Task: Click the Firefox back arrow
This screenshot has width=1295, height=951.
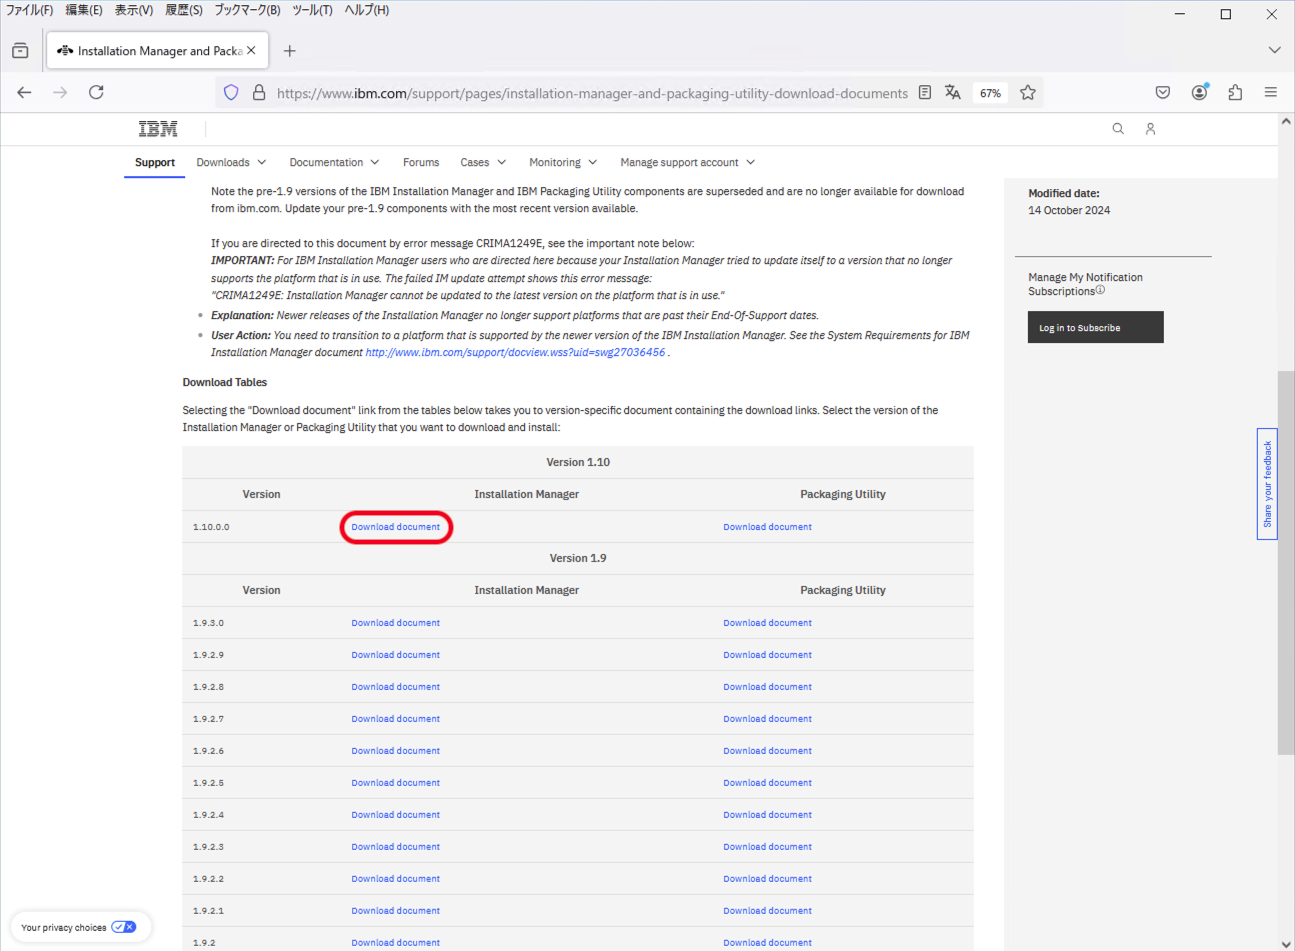Action: click(24, 92)
